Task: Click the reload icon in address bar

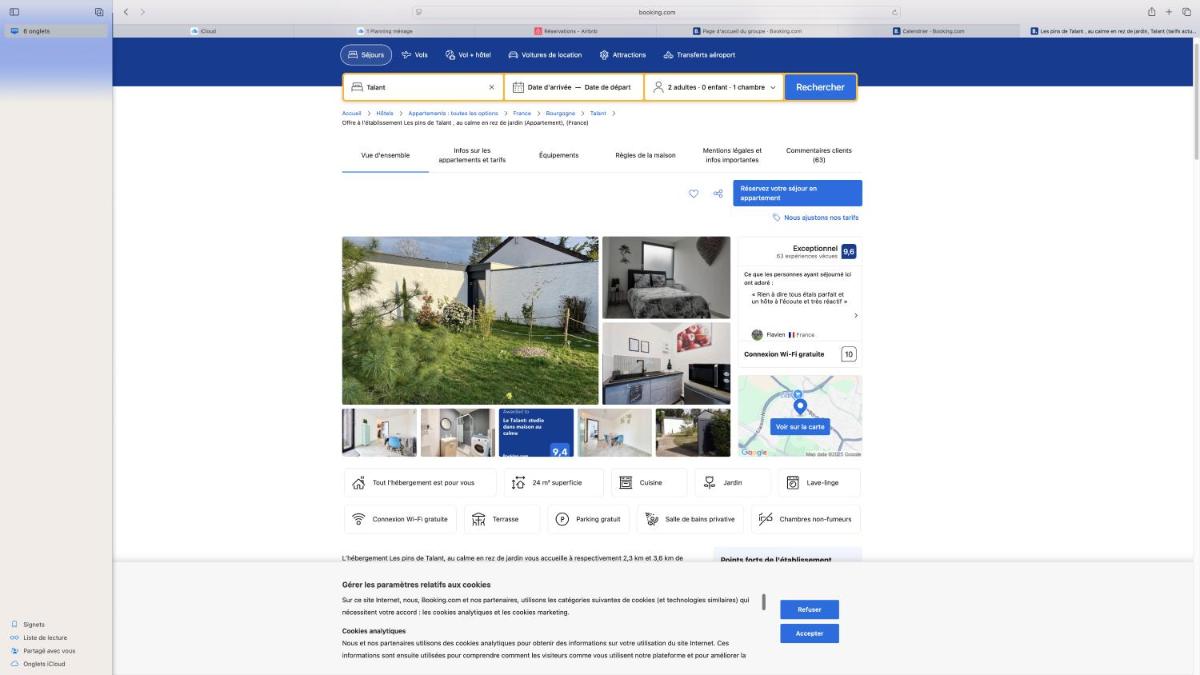Action: [895, 12]
